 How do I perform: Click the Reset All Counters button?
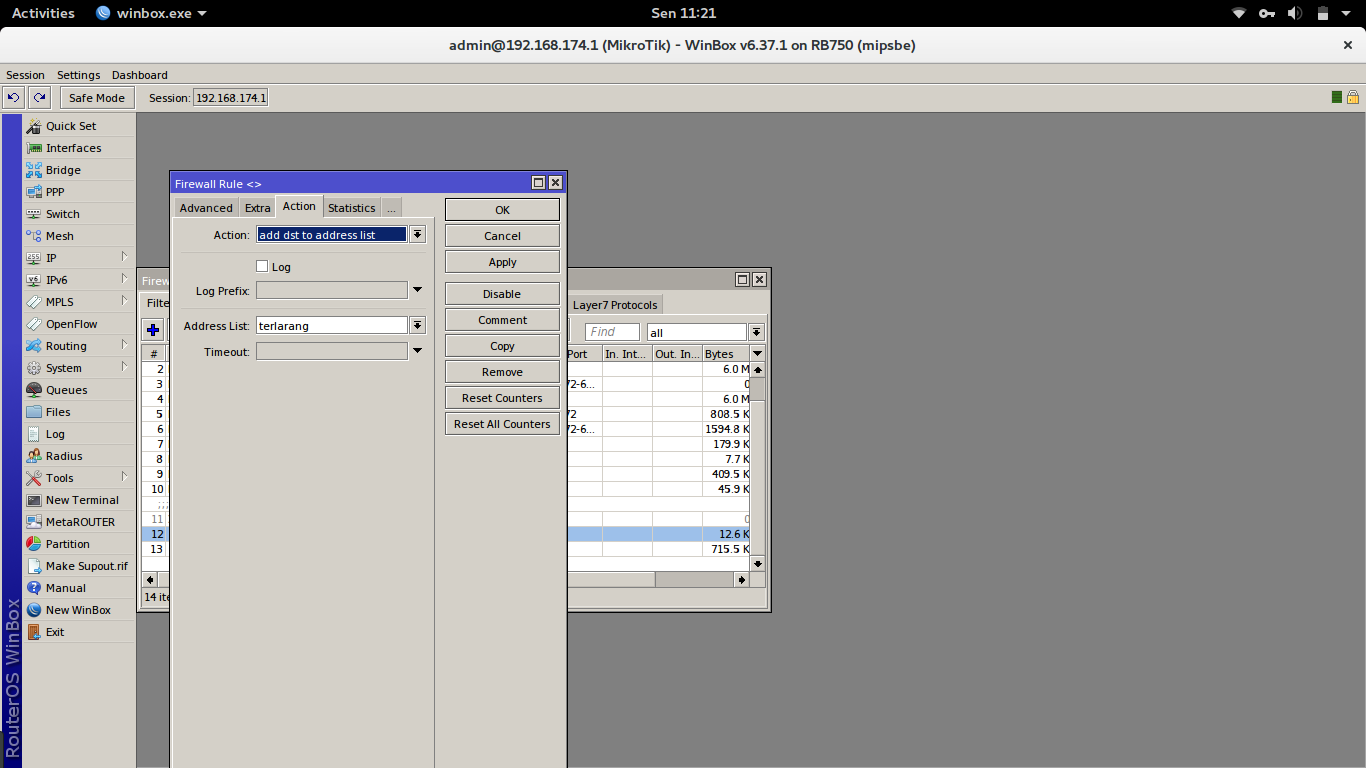pyautogui.click(x=502, y=424)
